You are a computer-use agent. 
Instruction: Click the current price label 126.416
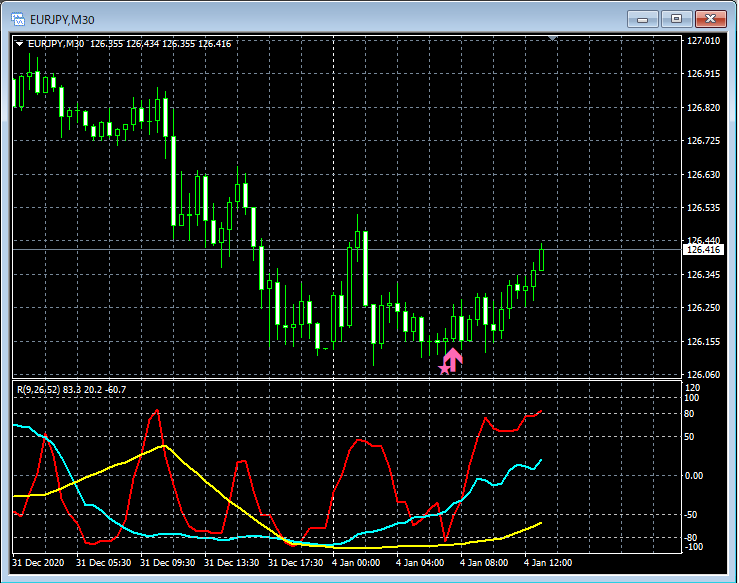coord(703,250)
